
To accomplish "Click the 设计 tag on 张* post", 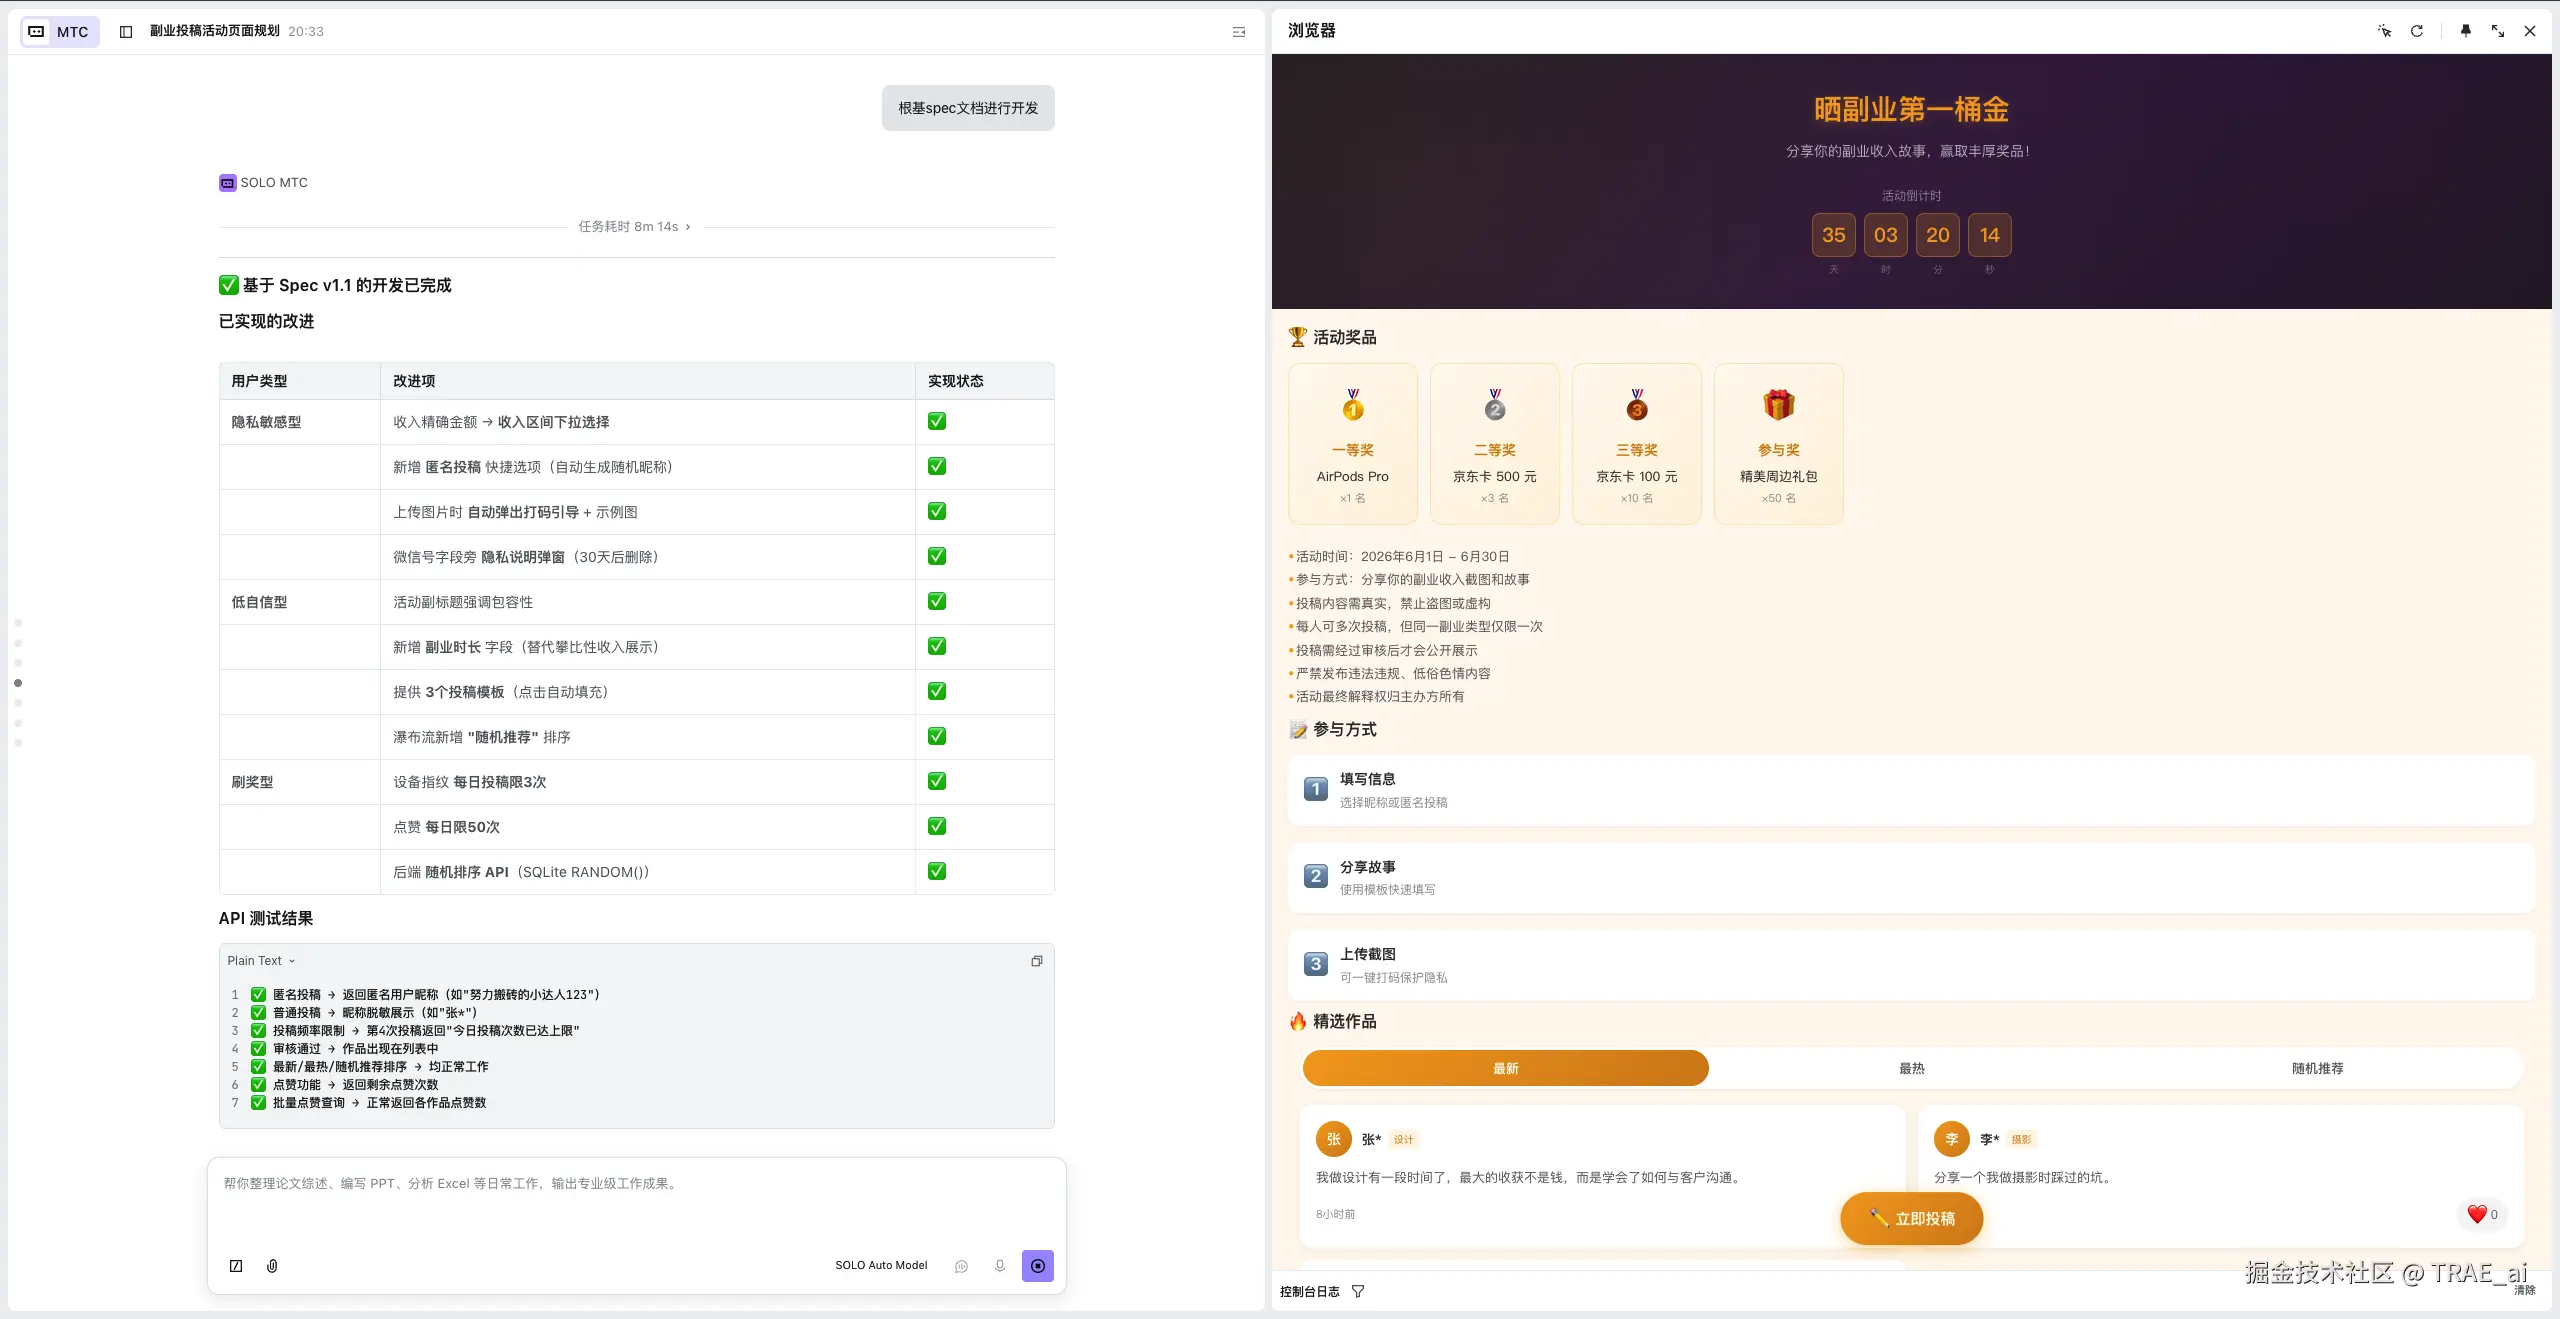I will (1404, 1140).
